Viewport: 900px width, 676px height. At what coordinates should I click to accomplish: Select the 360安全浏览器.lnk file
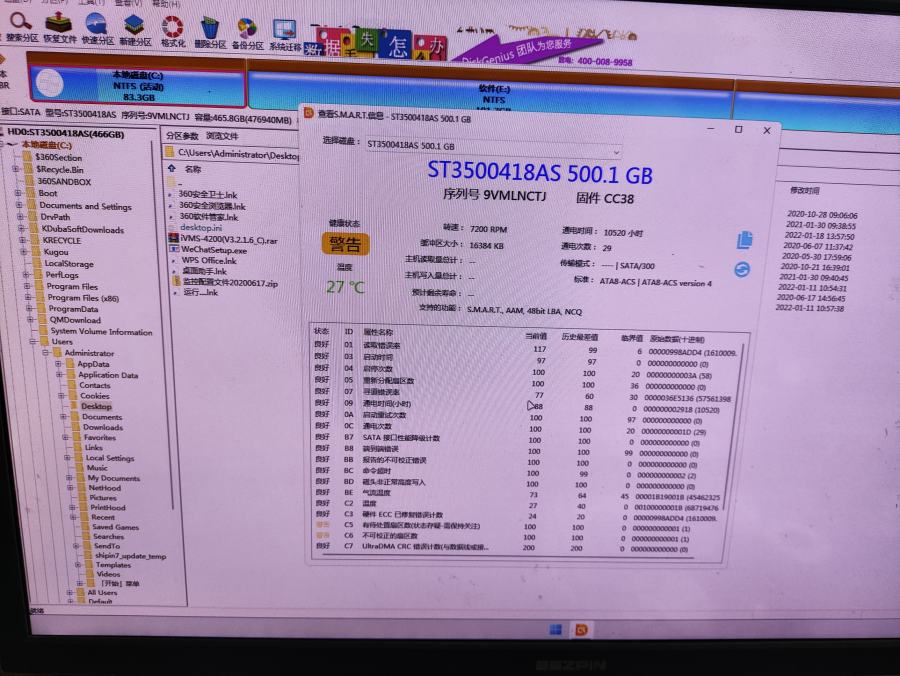pyautogui.click(x=212, y=205)
